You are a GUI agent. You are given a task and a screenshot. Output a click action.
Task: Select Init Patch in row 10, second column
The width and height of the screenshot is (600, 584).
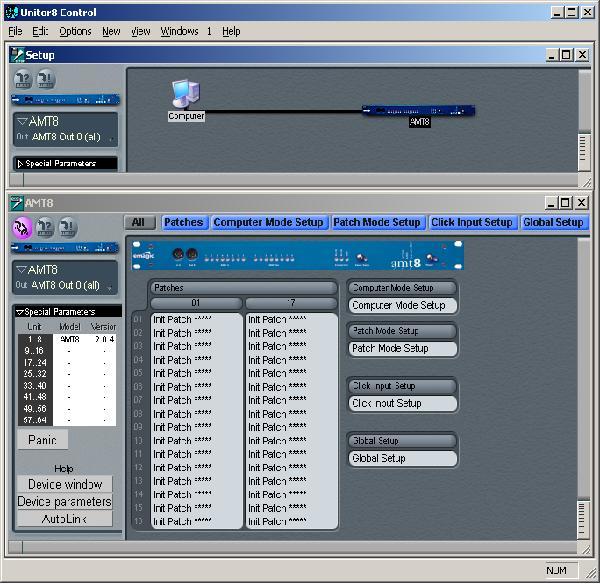292,441
